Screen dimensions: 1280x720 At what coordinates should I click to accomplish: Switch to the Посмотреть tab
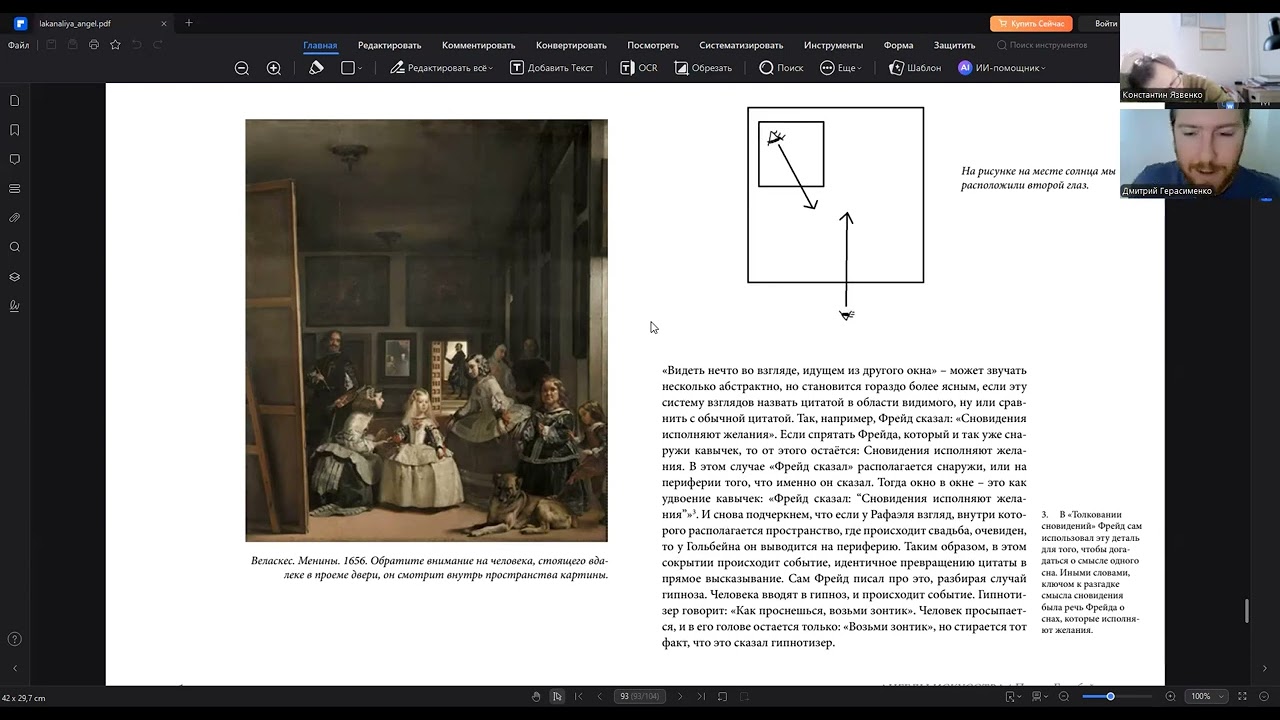pos(653,45)
